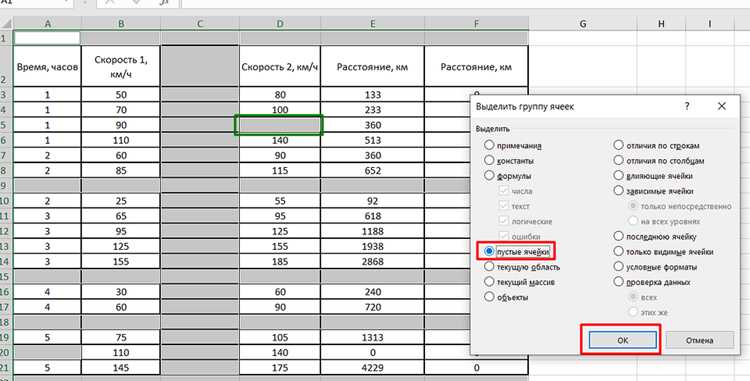Click the cell containing 145
This screenshot has width=750, height=381.
(x=121, y=368)
